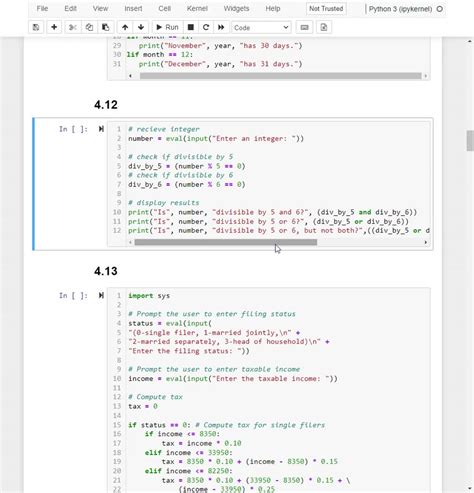The image size is (474, 493).
Task: Click the 'elif income <= 33950:' line
Action: coord(188,453)
